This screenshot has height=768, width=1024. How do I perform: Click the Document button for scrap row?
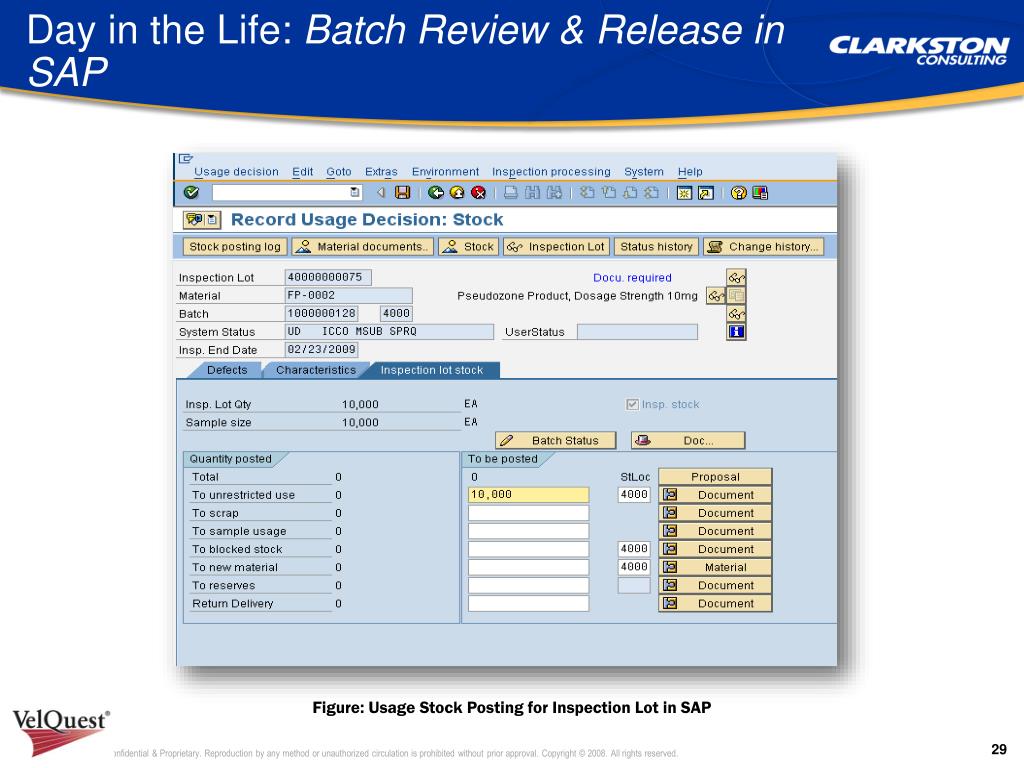715,513
